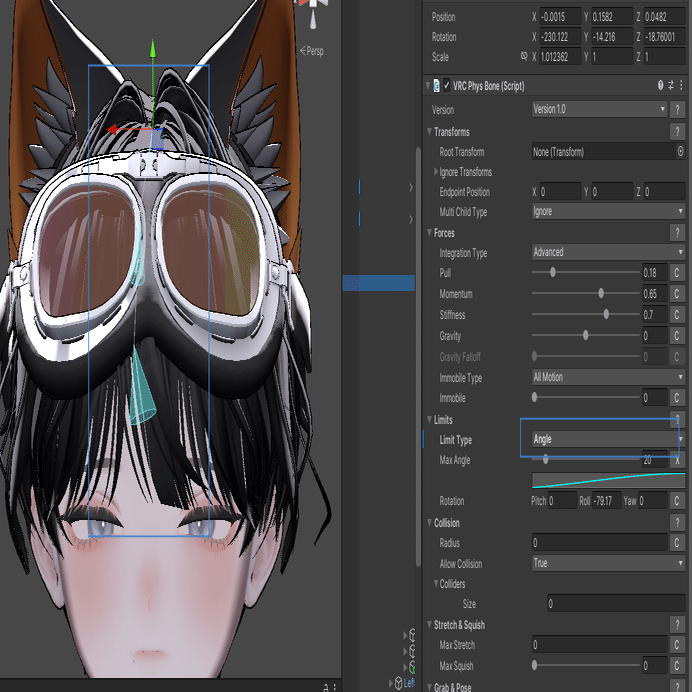Viewport: 692px width, 692px height.
Task: Click the collision Radius input field
Action: [599, 542]
